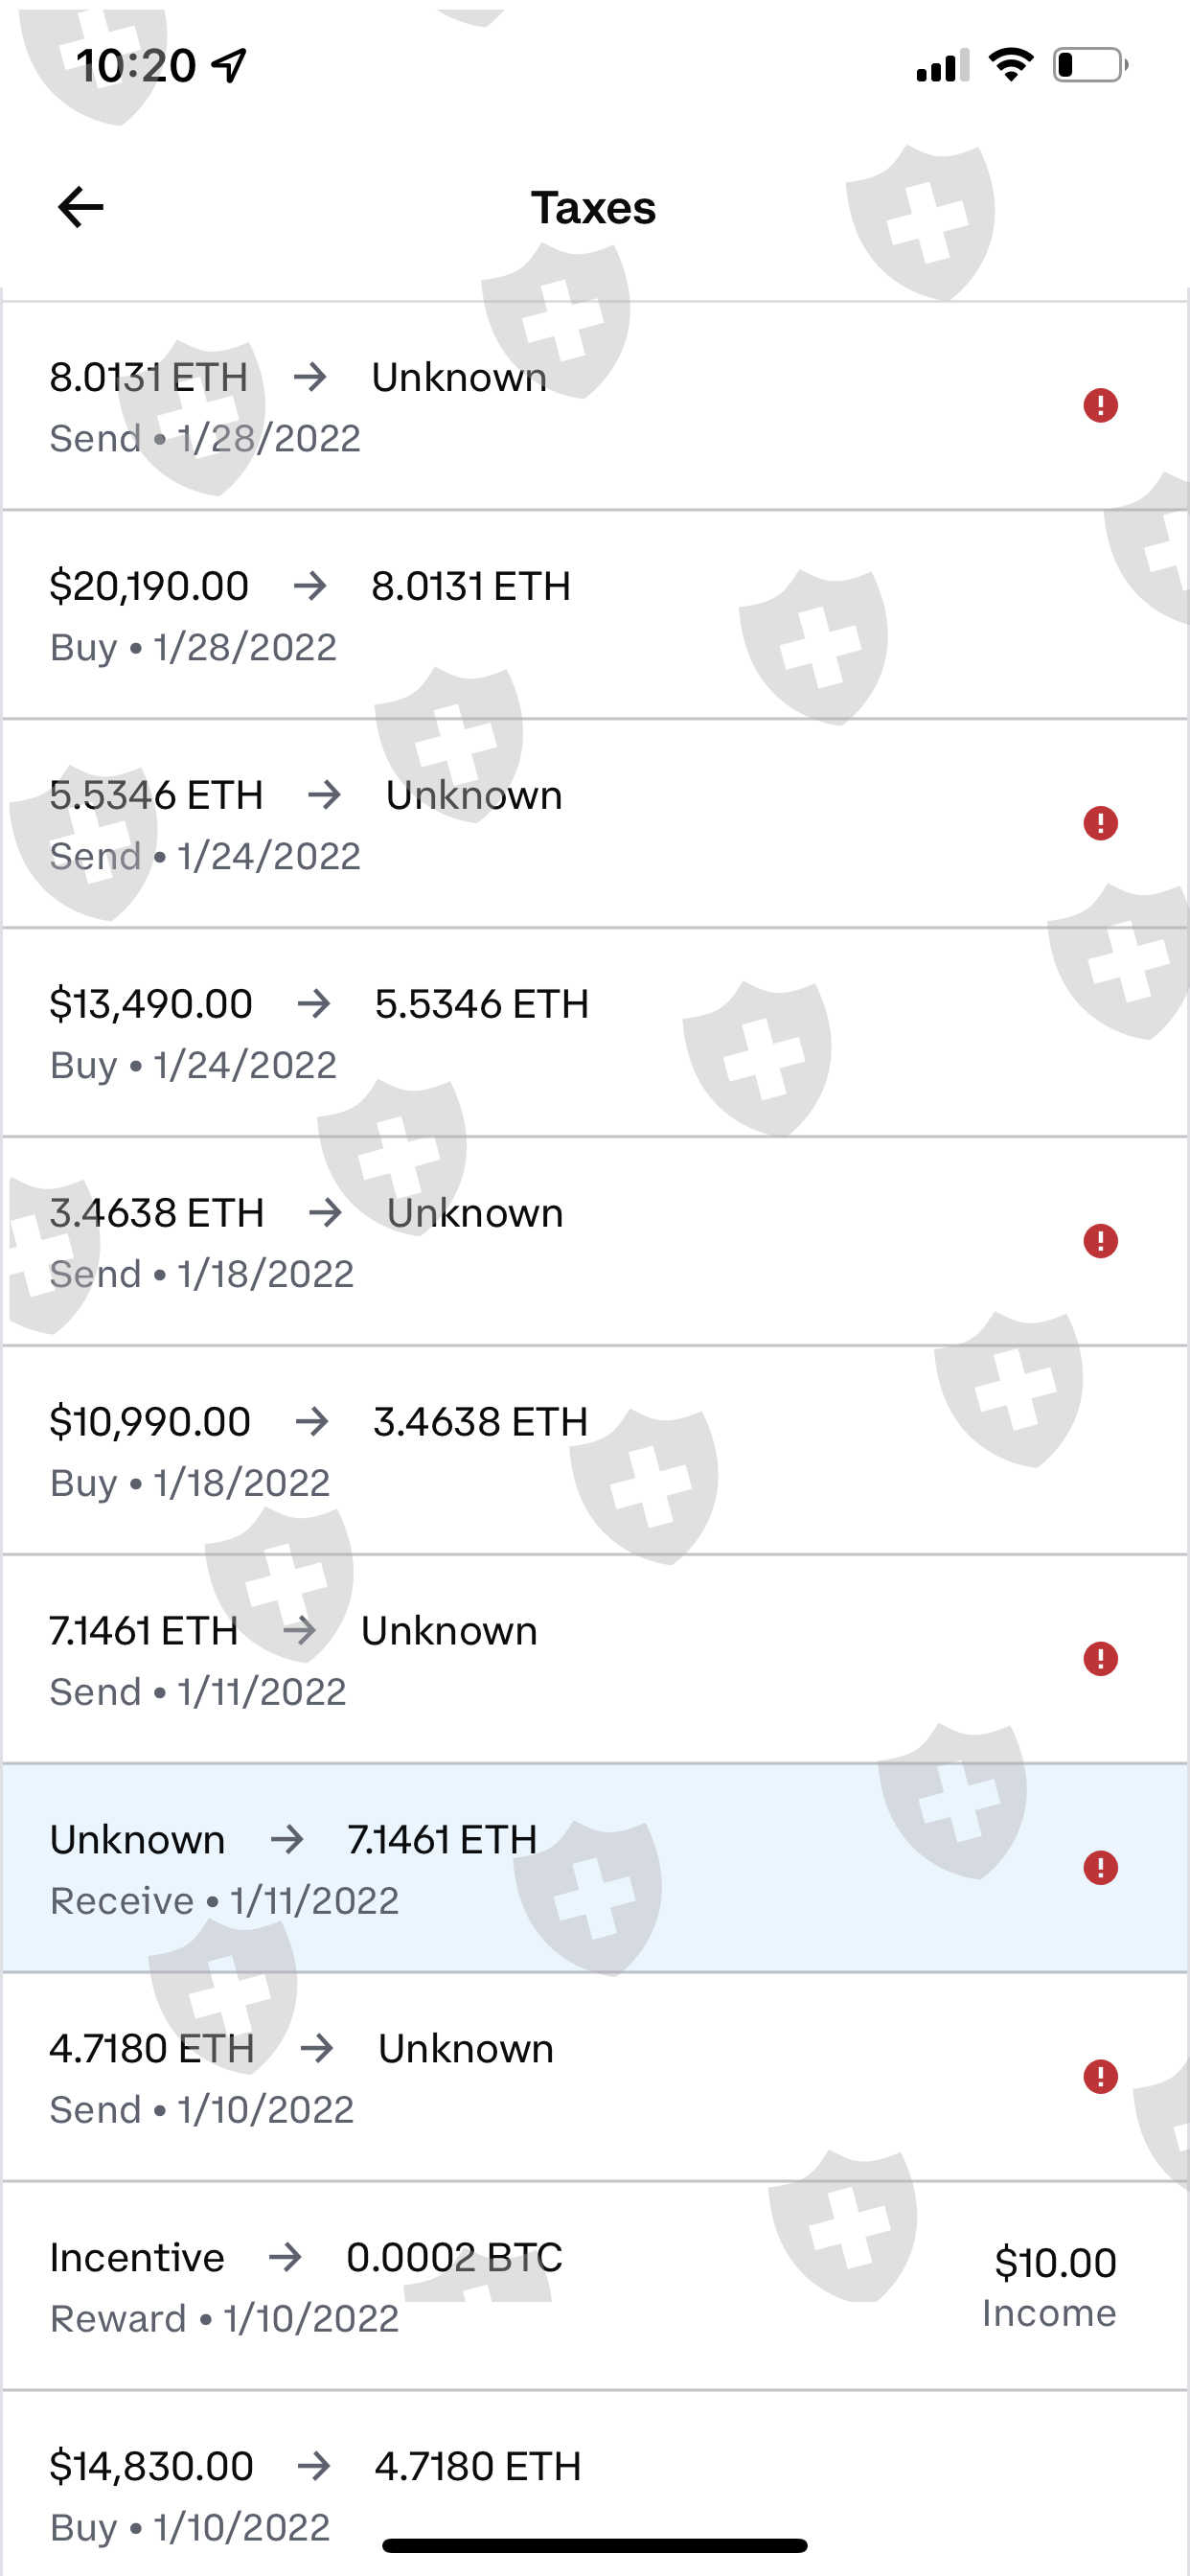Tap the 10:20 clock in status bar
1190x2576 pixels.
click(136, 66)
